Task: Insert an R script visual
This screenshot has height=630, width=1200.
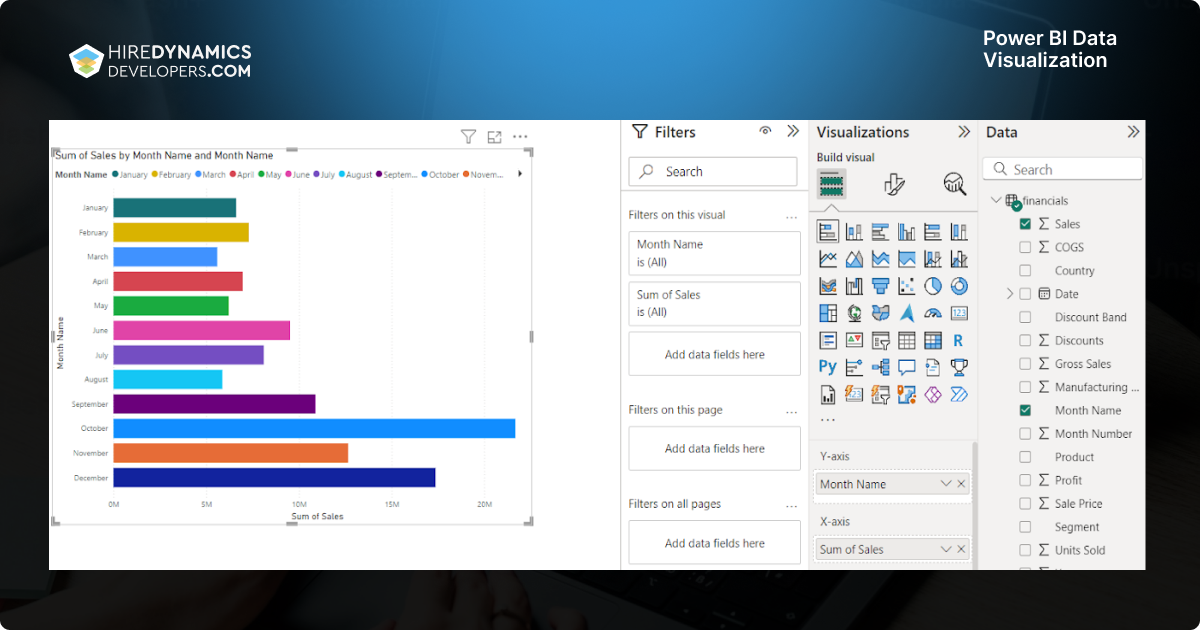Action: coord(958,340)
